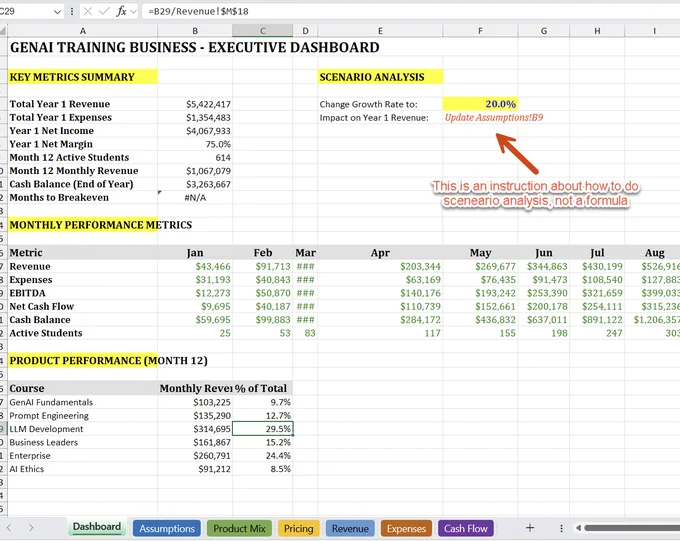This screenshot has width=680, height=541.
Task: Click 'KEY METRICS SUMMARY' header cell
Action: (82, 77)
